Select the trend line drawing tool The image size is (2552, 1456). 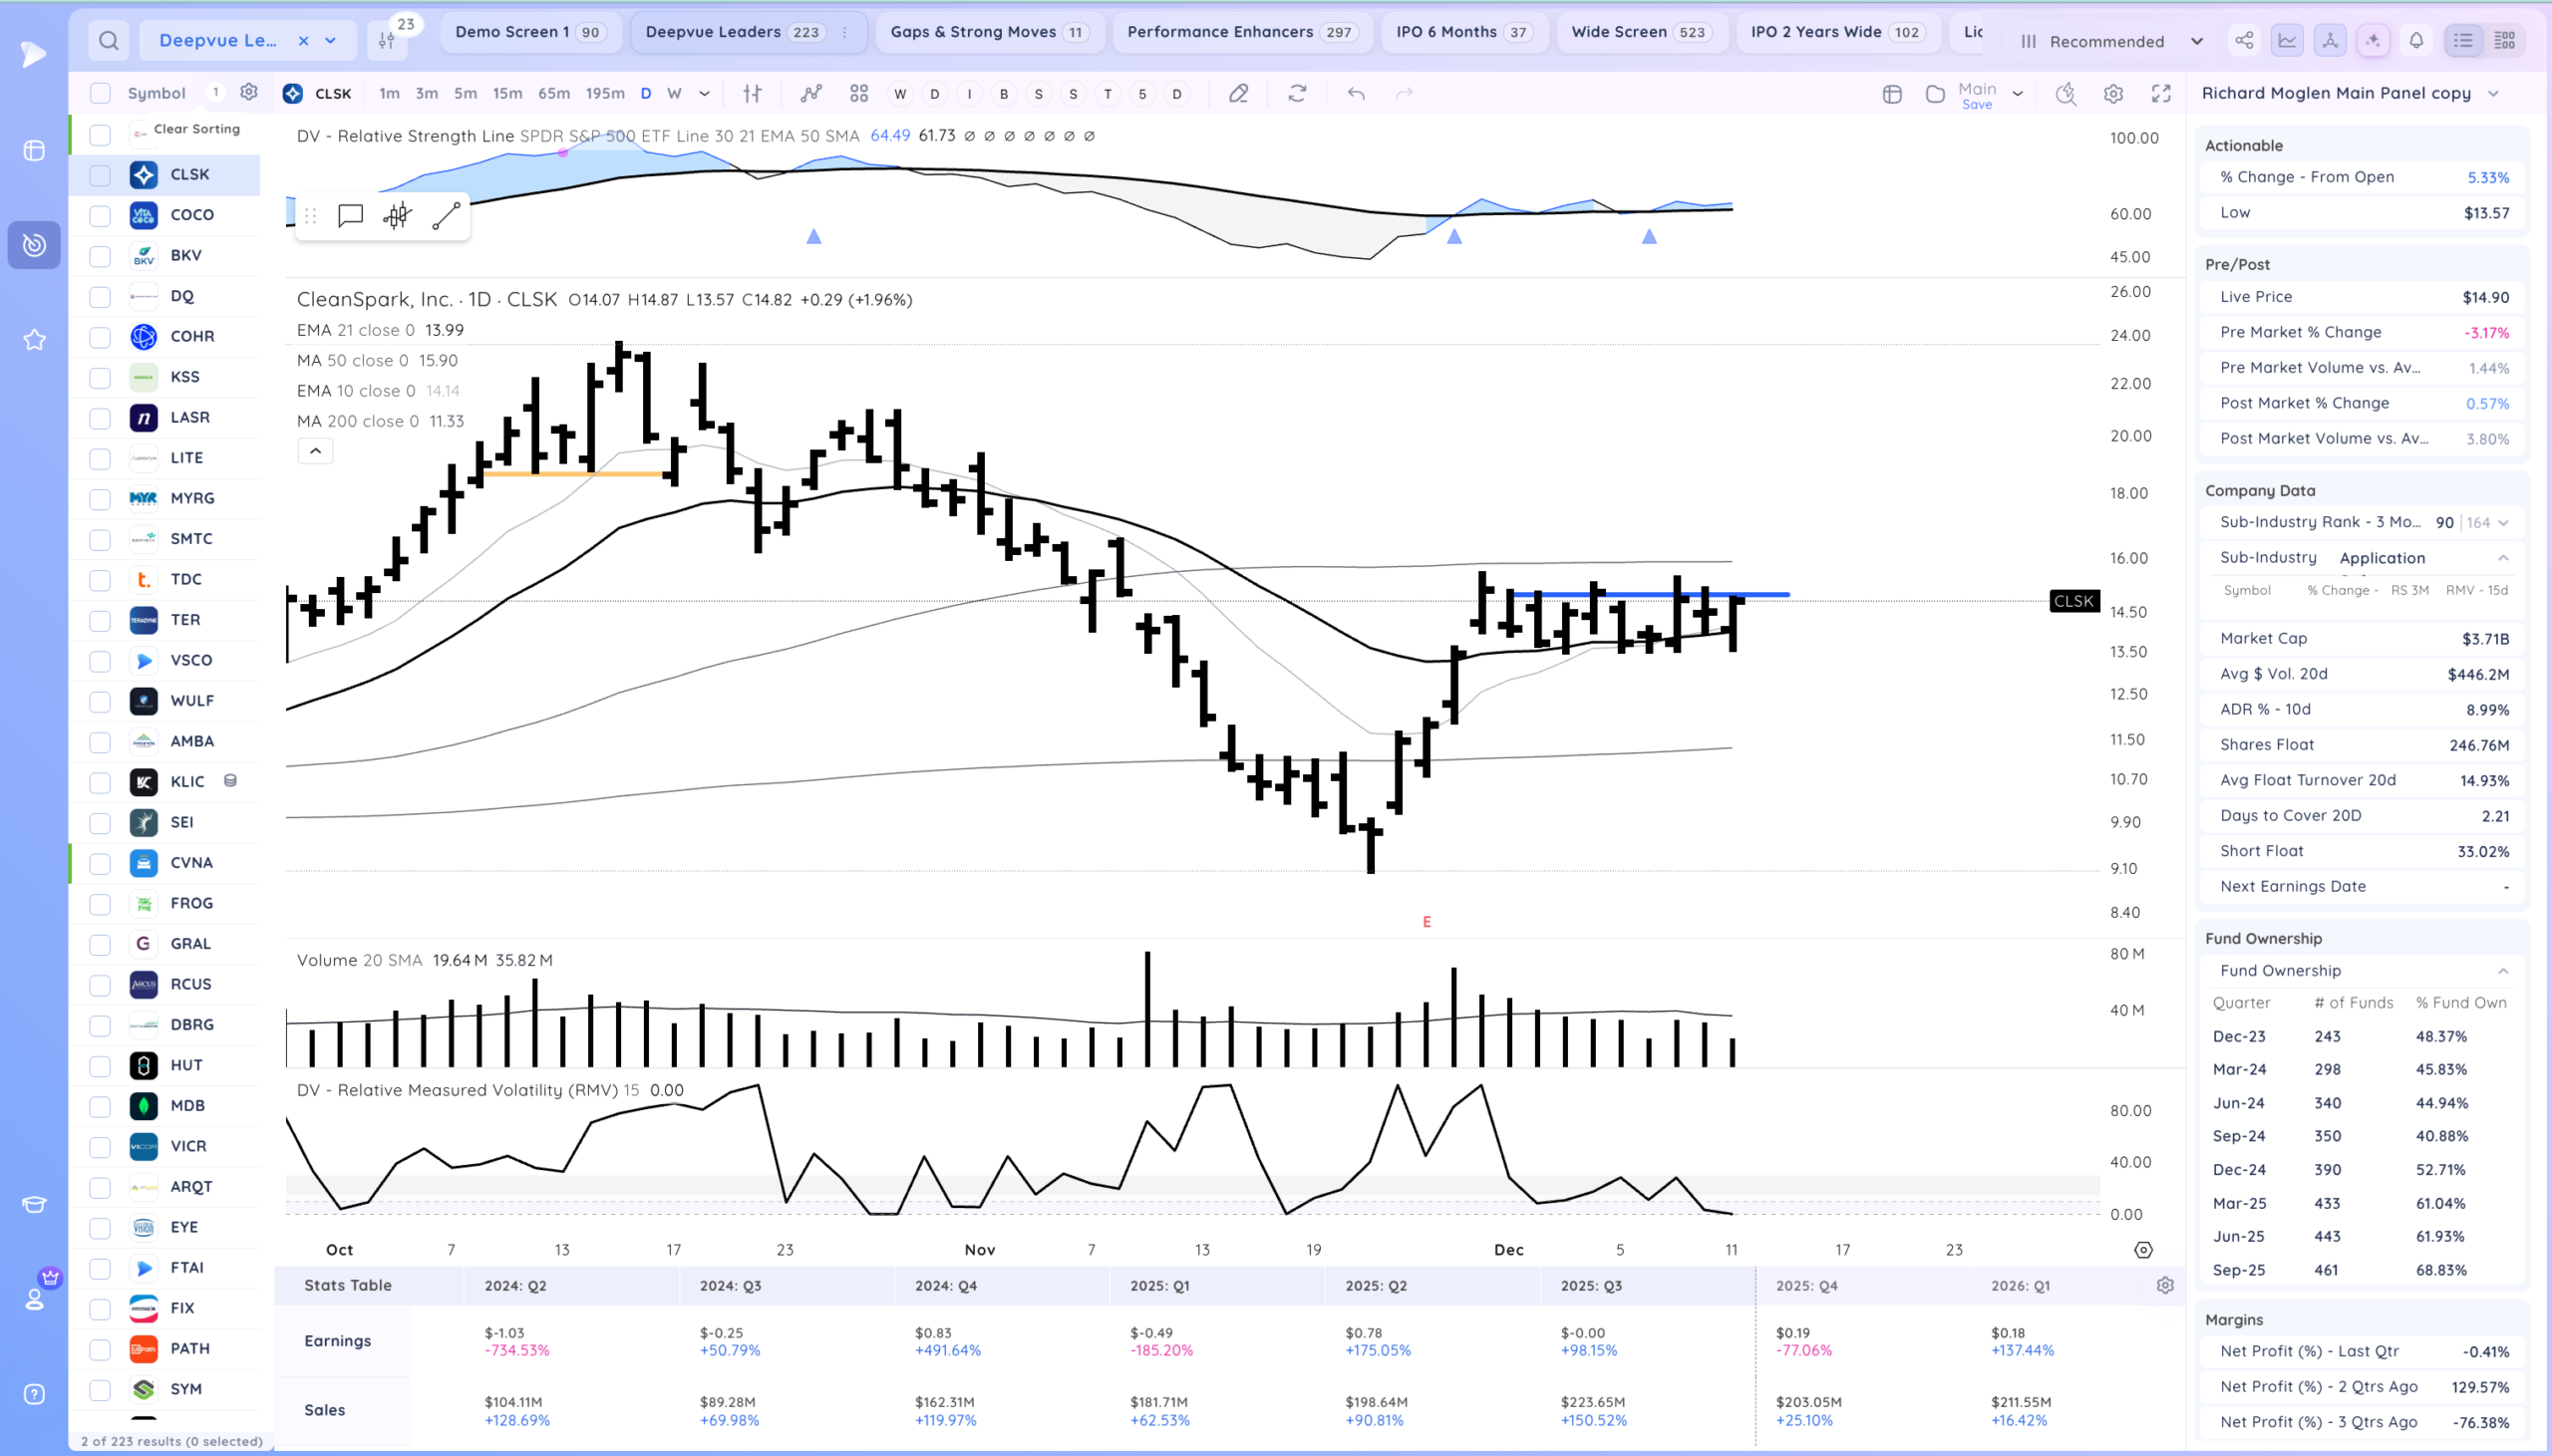[446, 216]
